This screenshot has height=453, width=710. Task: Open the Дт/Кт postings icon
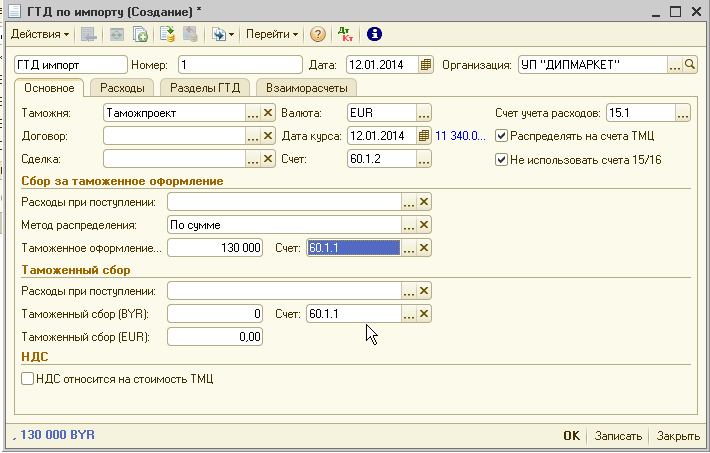(x=347, y=34)
